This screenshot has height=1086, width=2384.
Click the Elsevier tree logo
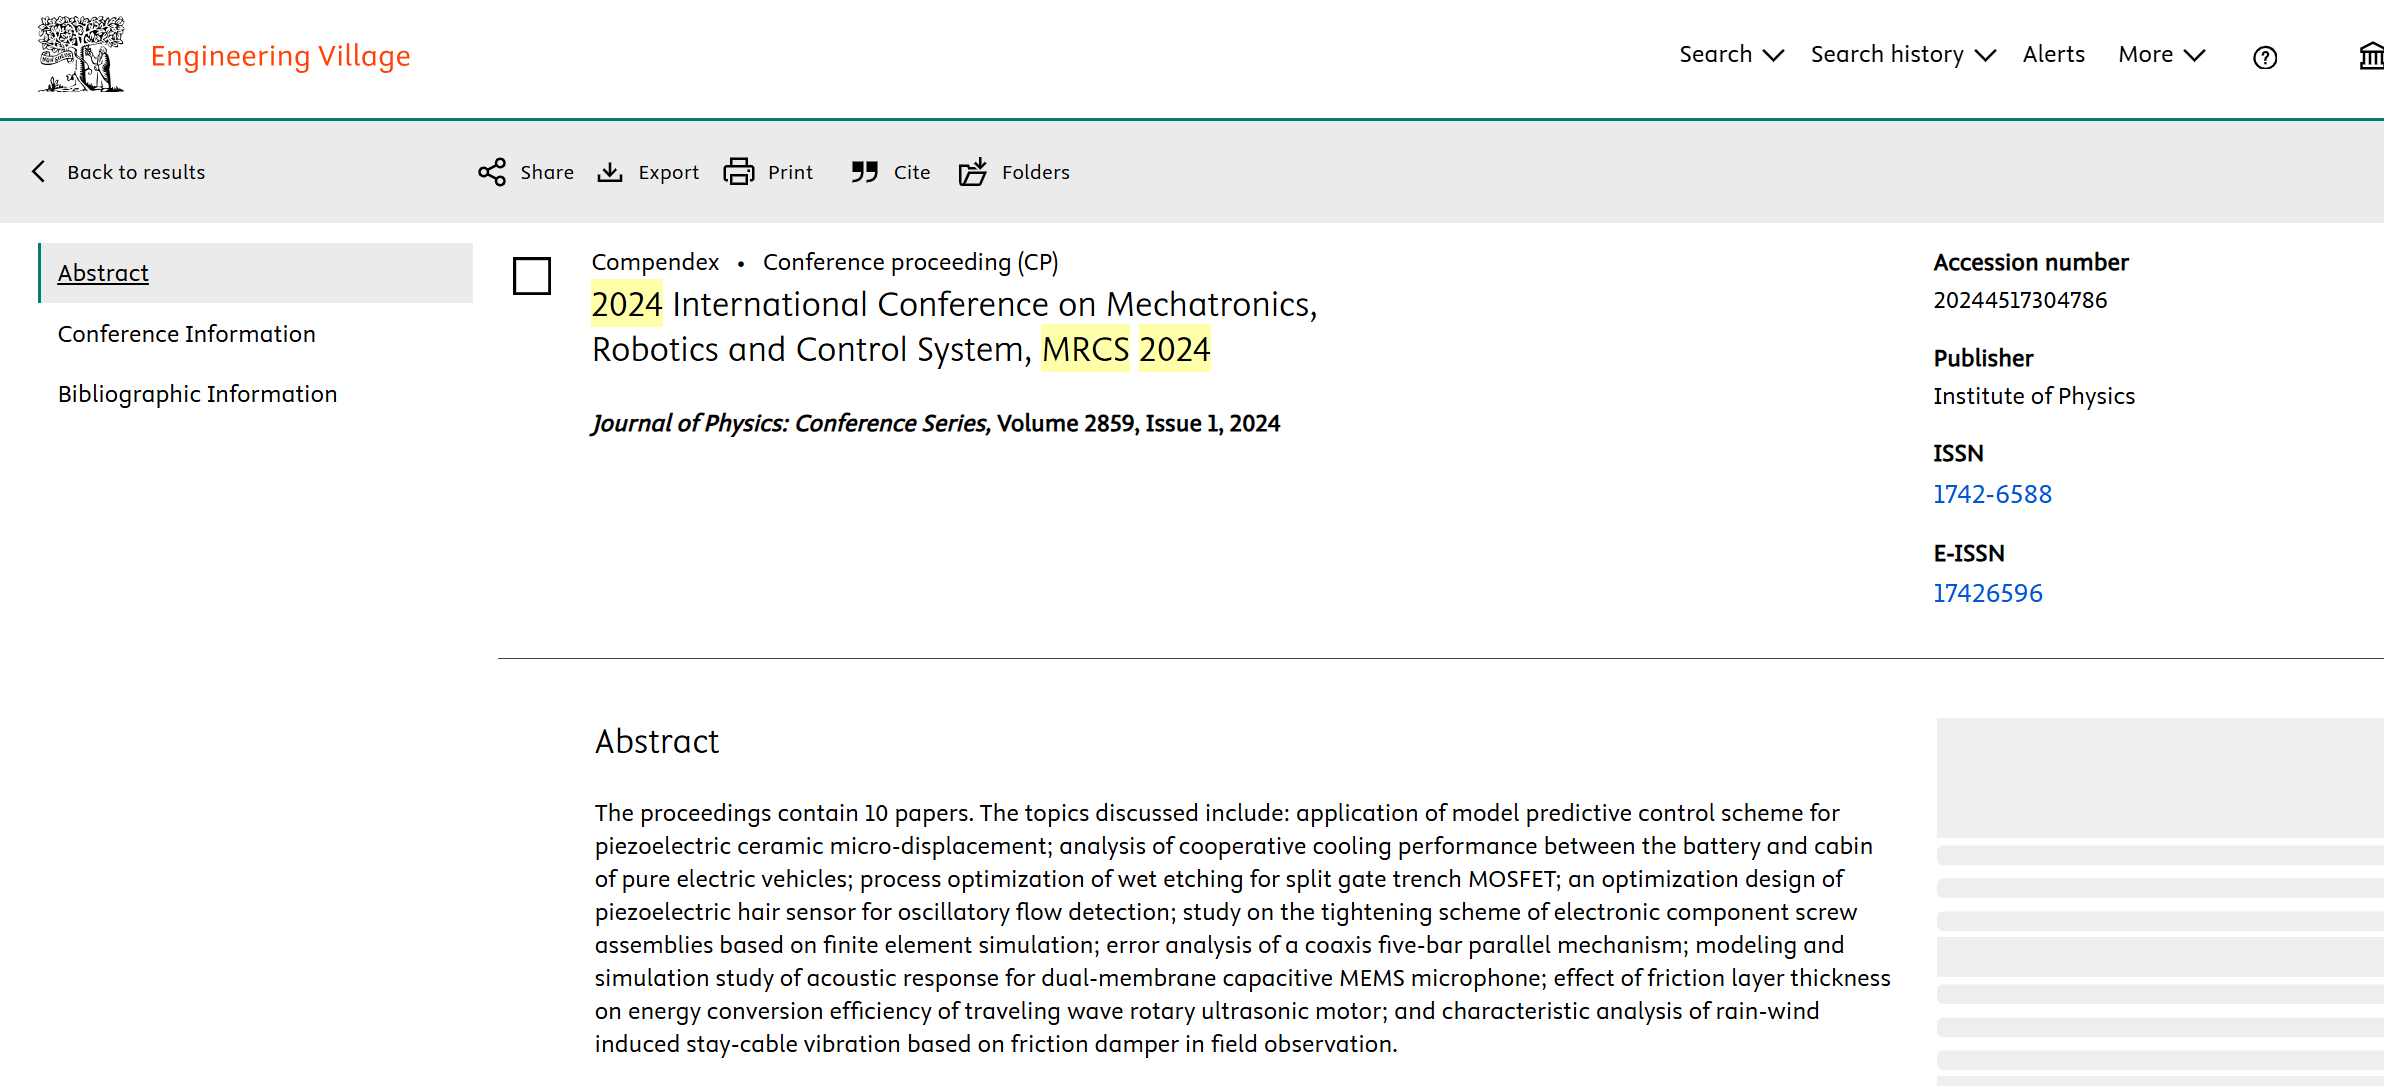[x=81, y=55]
